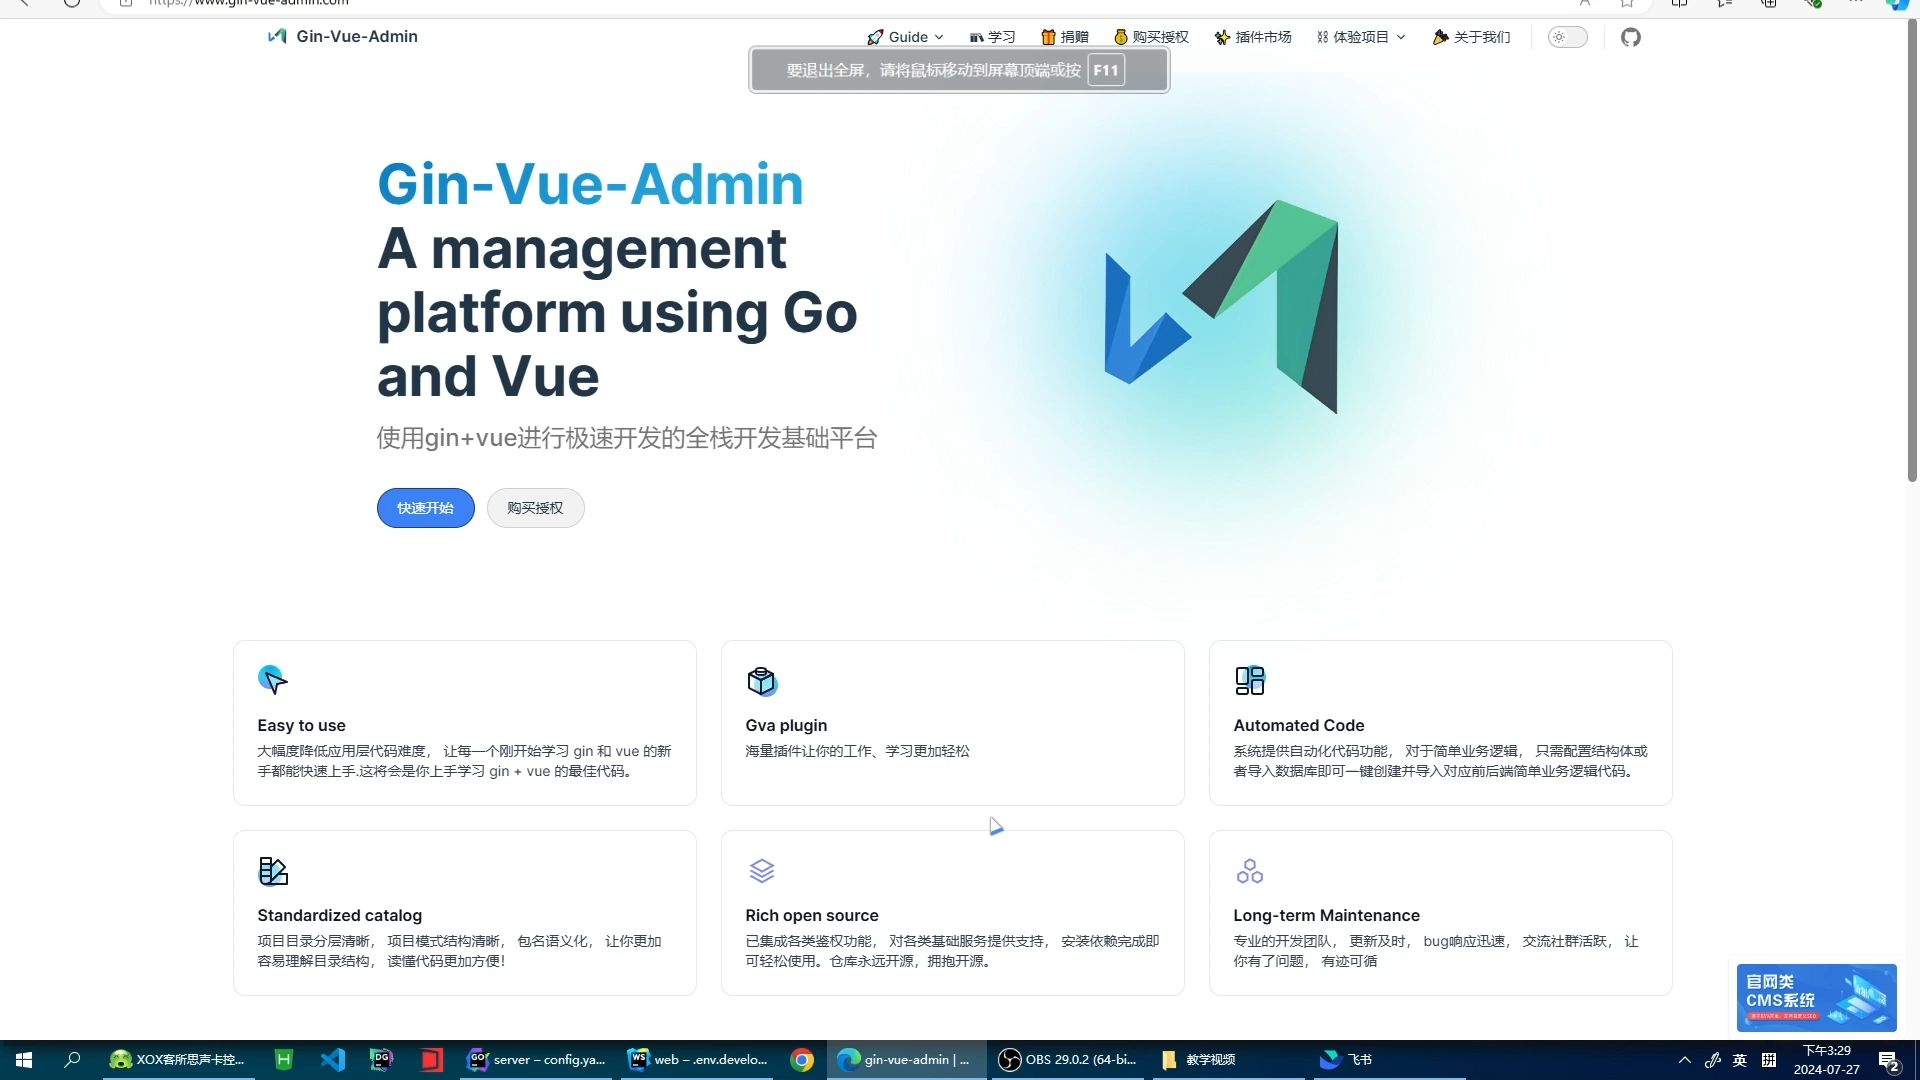Click the Standardized catalog heading

click(x=339, y=915)
